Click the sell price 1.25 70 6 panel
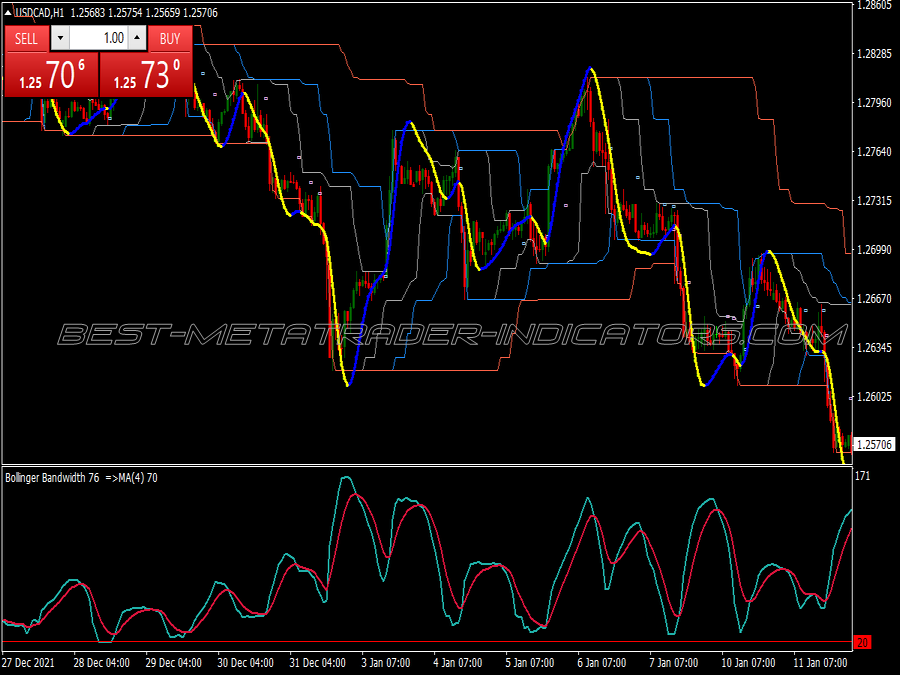Screen dimensions: 900x675 52,75
